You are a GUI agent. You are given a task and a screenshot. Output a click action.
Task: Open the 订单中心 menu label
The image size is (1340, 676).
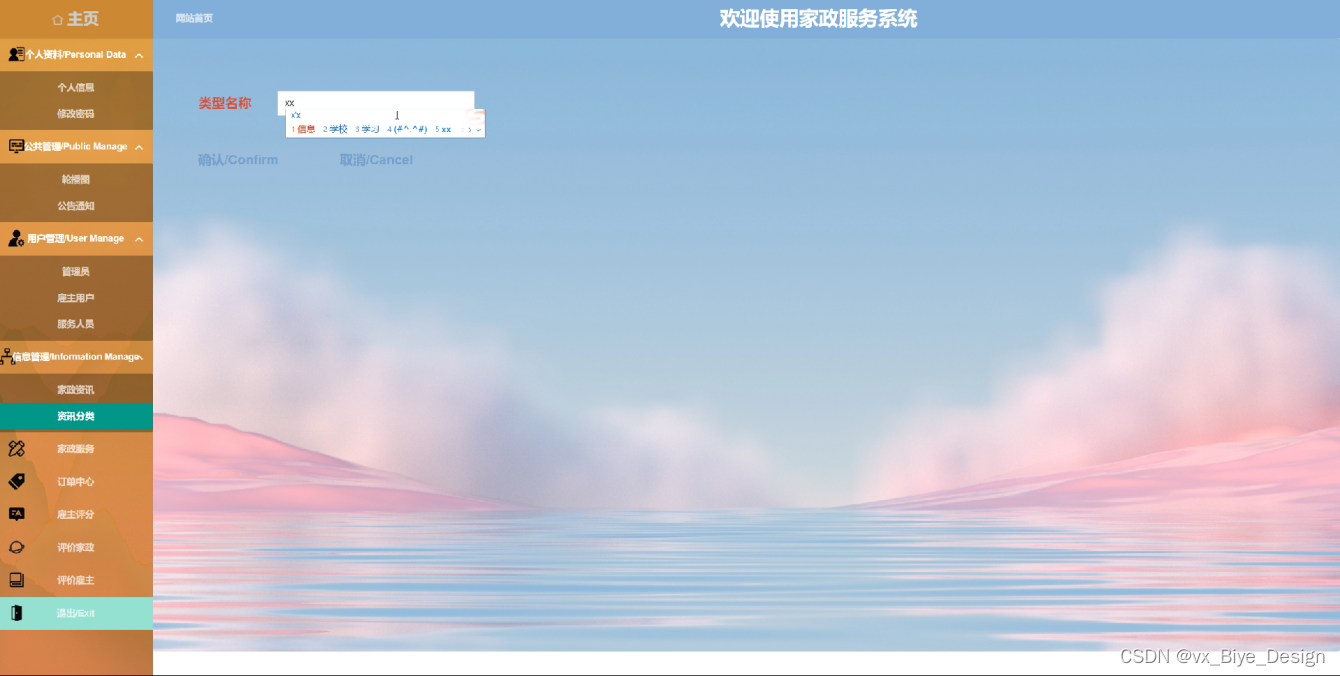tap(76, 482)
